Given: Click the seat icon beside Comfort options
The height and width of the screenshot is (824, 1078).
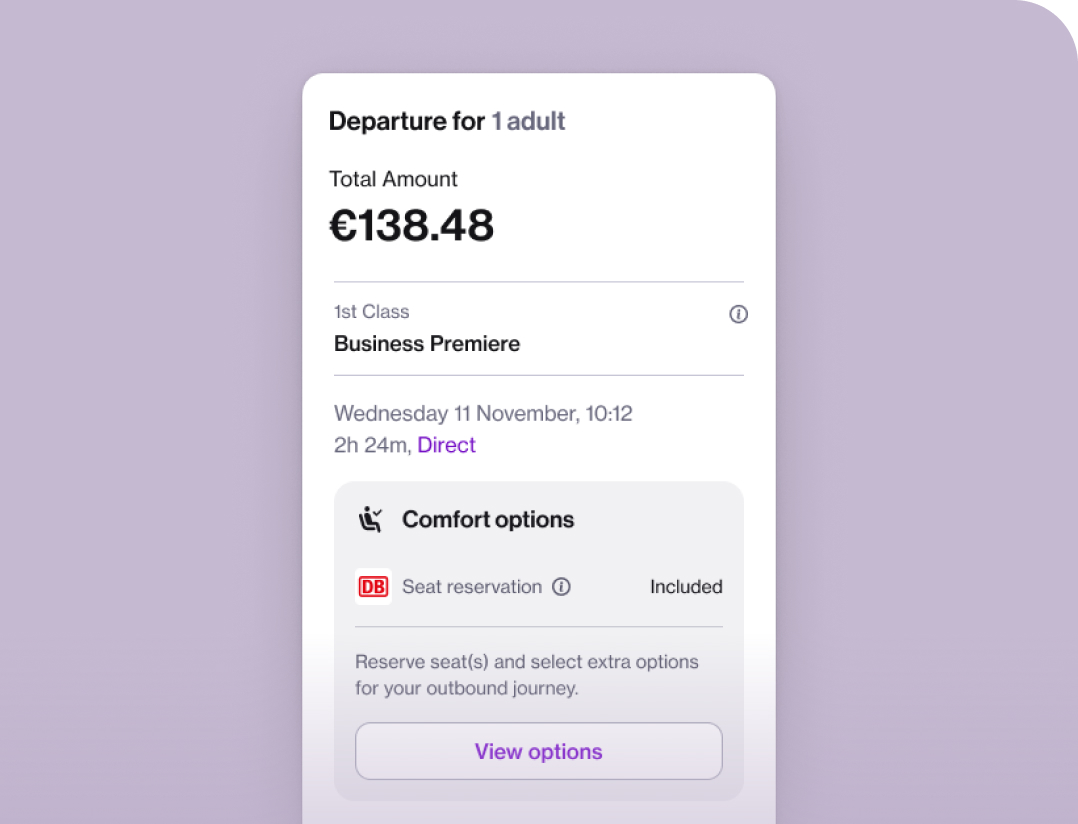Looking at the screenshot, I should tap(371, 519).
